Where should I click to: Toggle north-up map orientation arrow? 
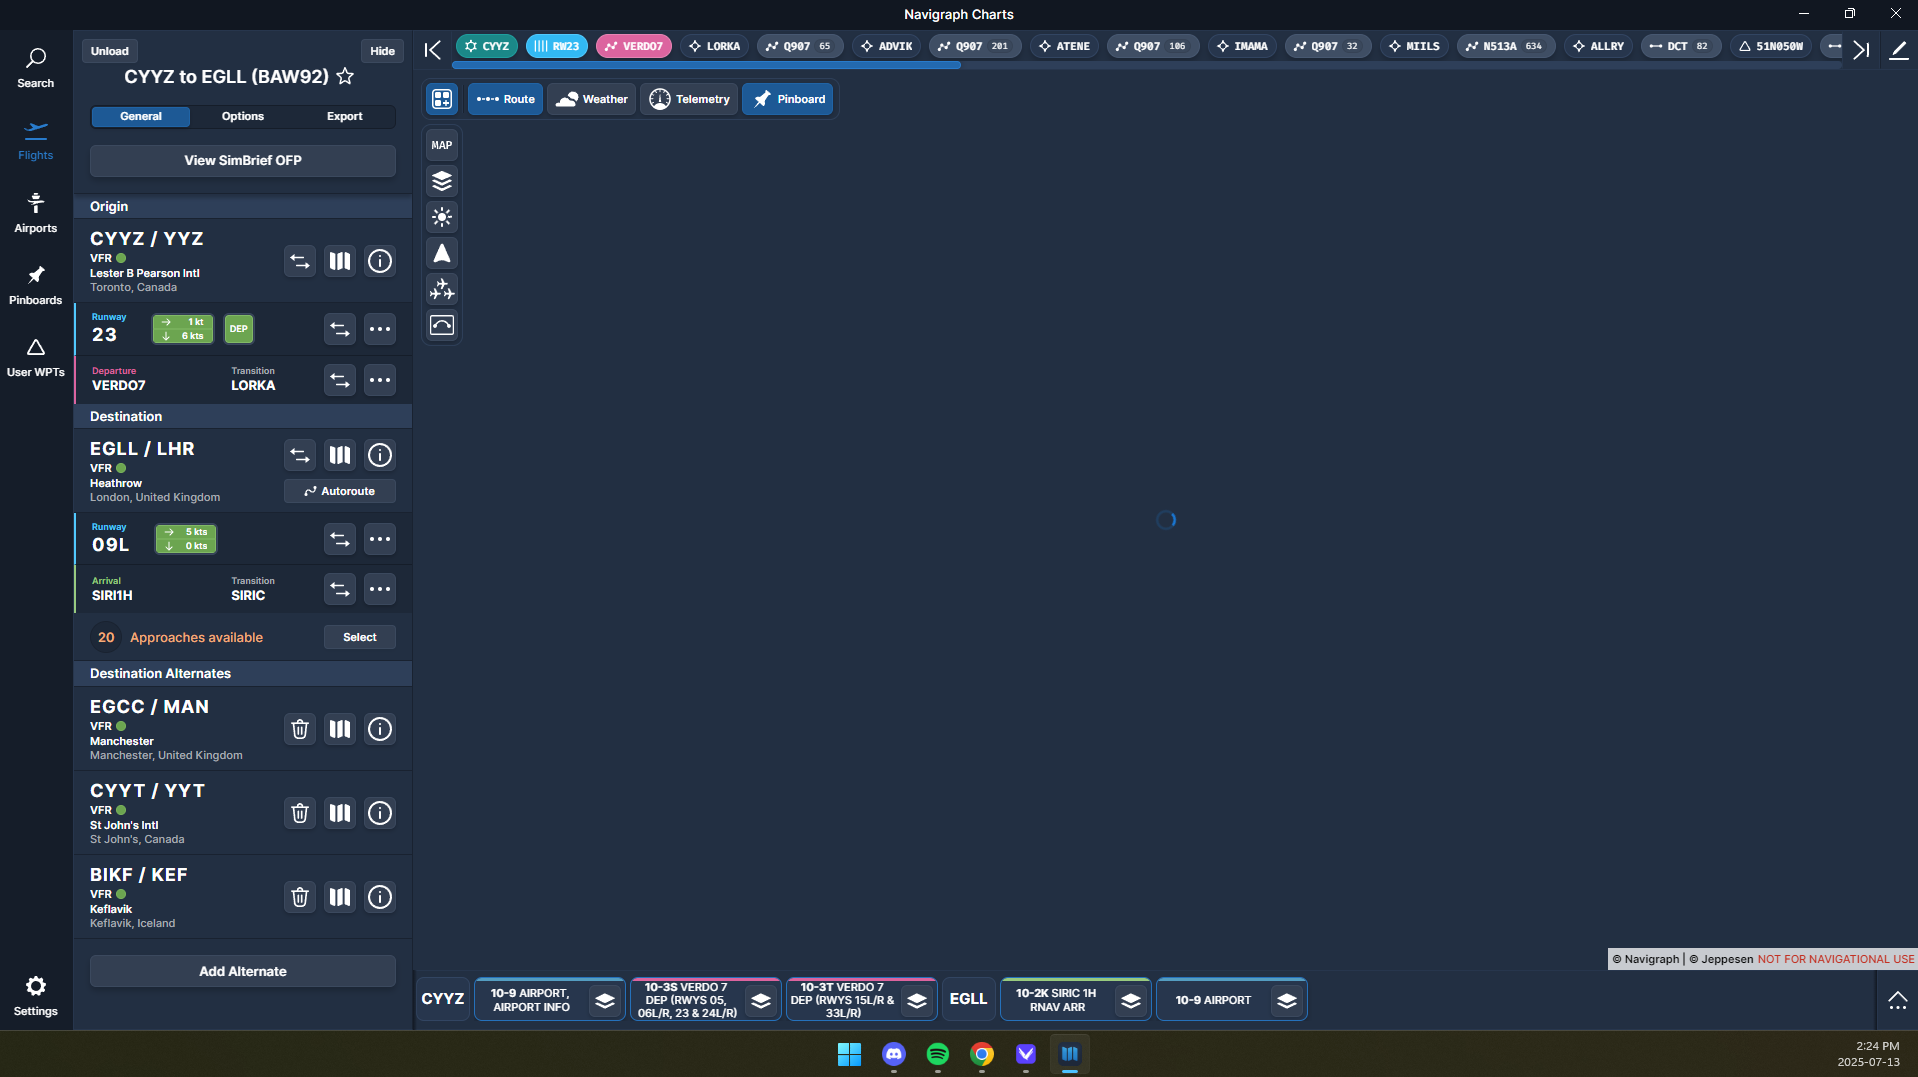pos(442,253)
